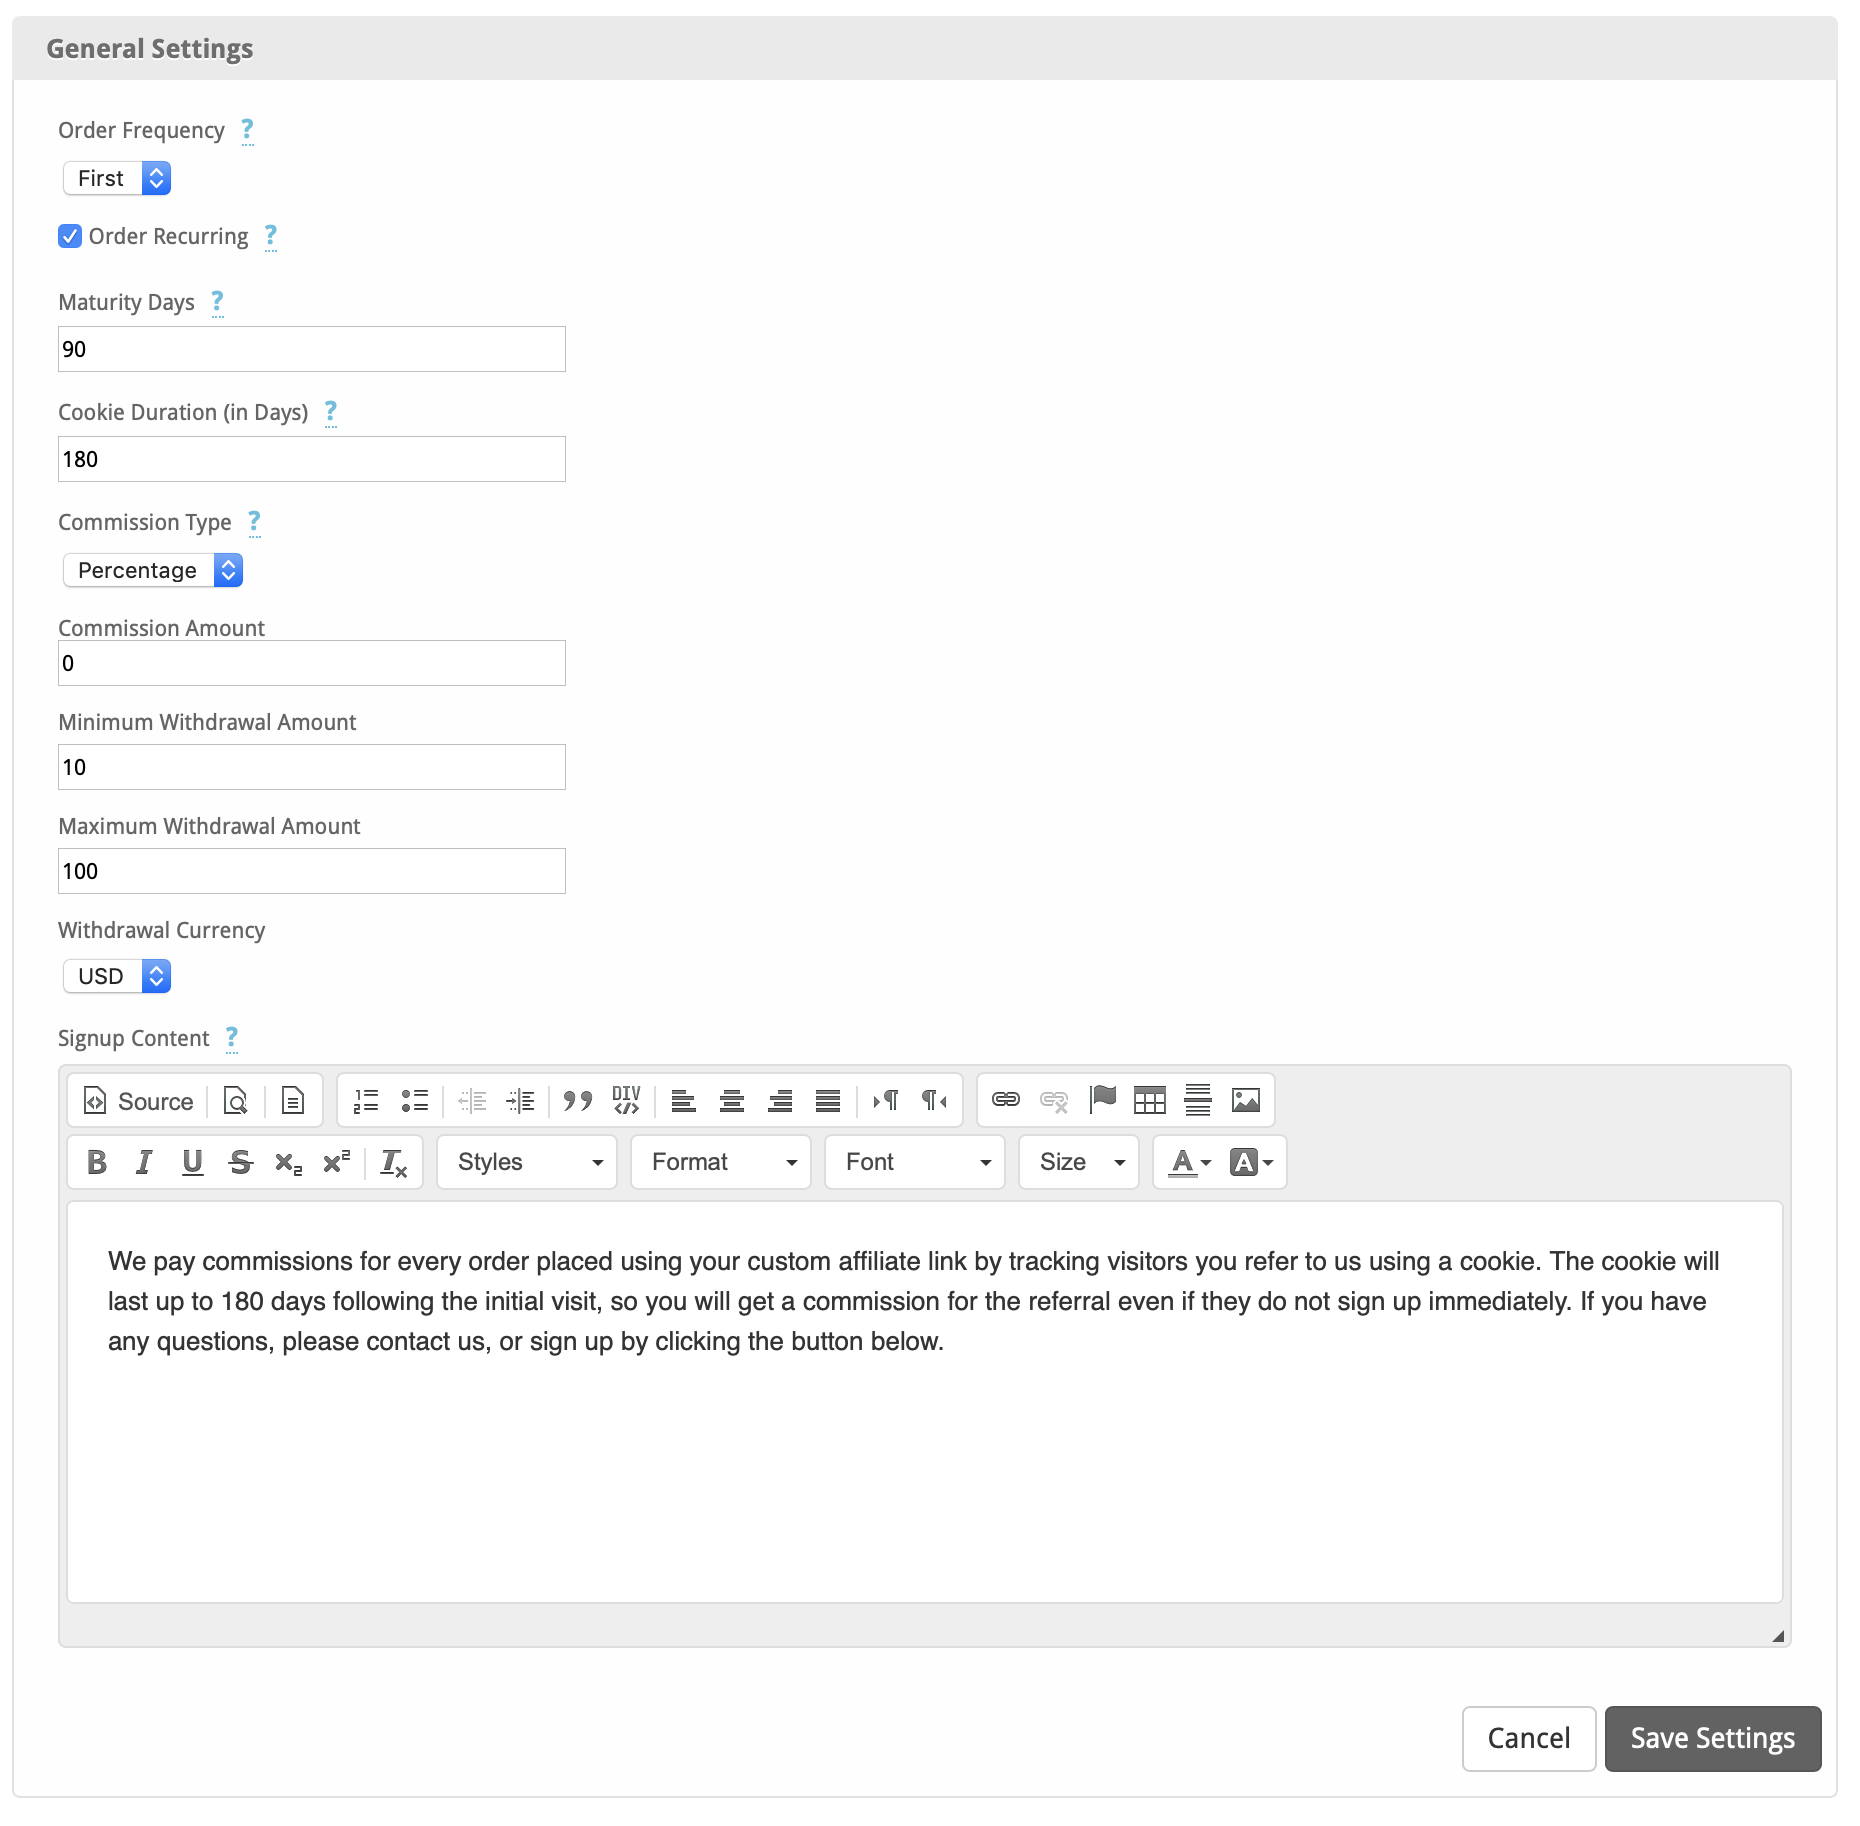Open the Order Frequency dropdown
Image resolution: width=1860 pixels, height=1826 pixels.
coord(117,178)
